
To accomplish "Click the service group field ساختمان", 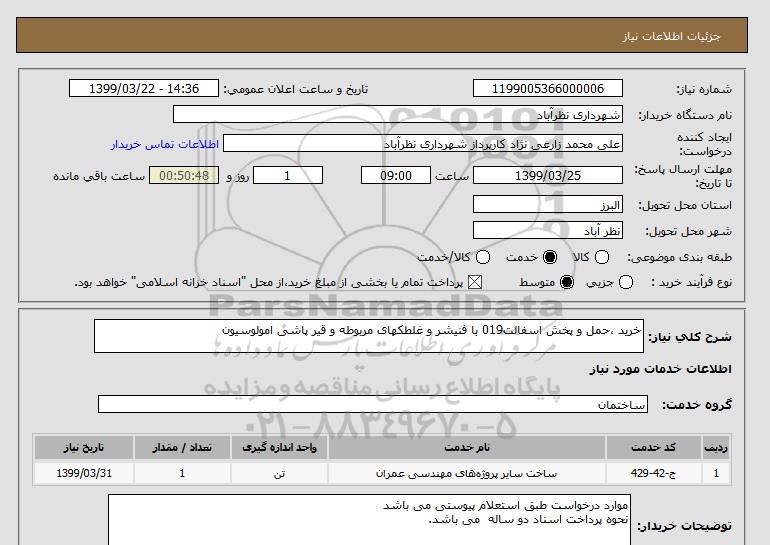I will click(373, 404).
